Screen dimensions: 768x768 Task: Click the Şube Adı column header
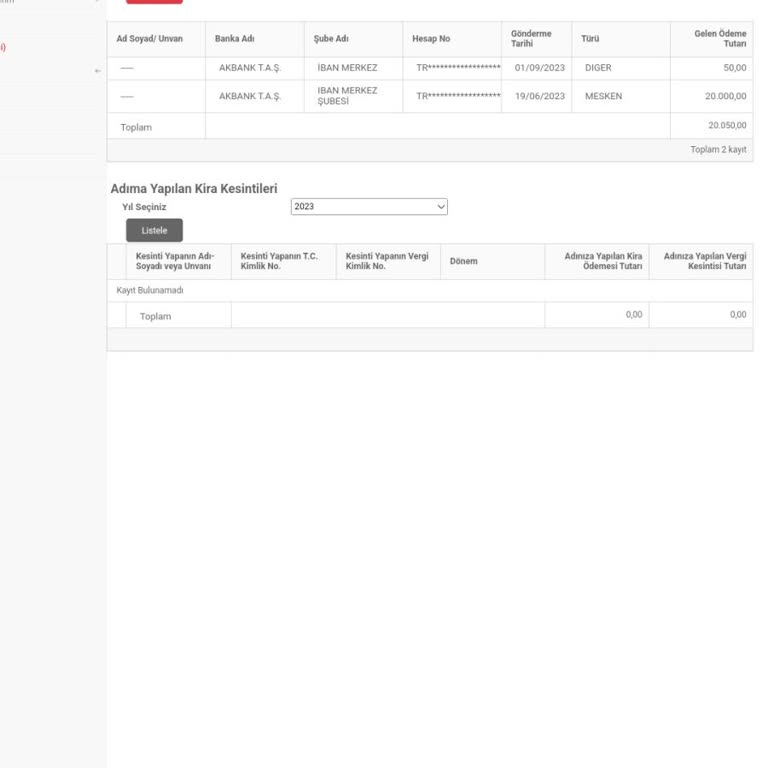coord(330,39)
